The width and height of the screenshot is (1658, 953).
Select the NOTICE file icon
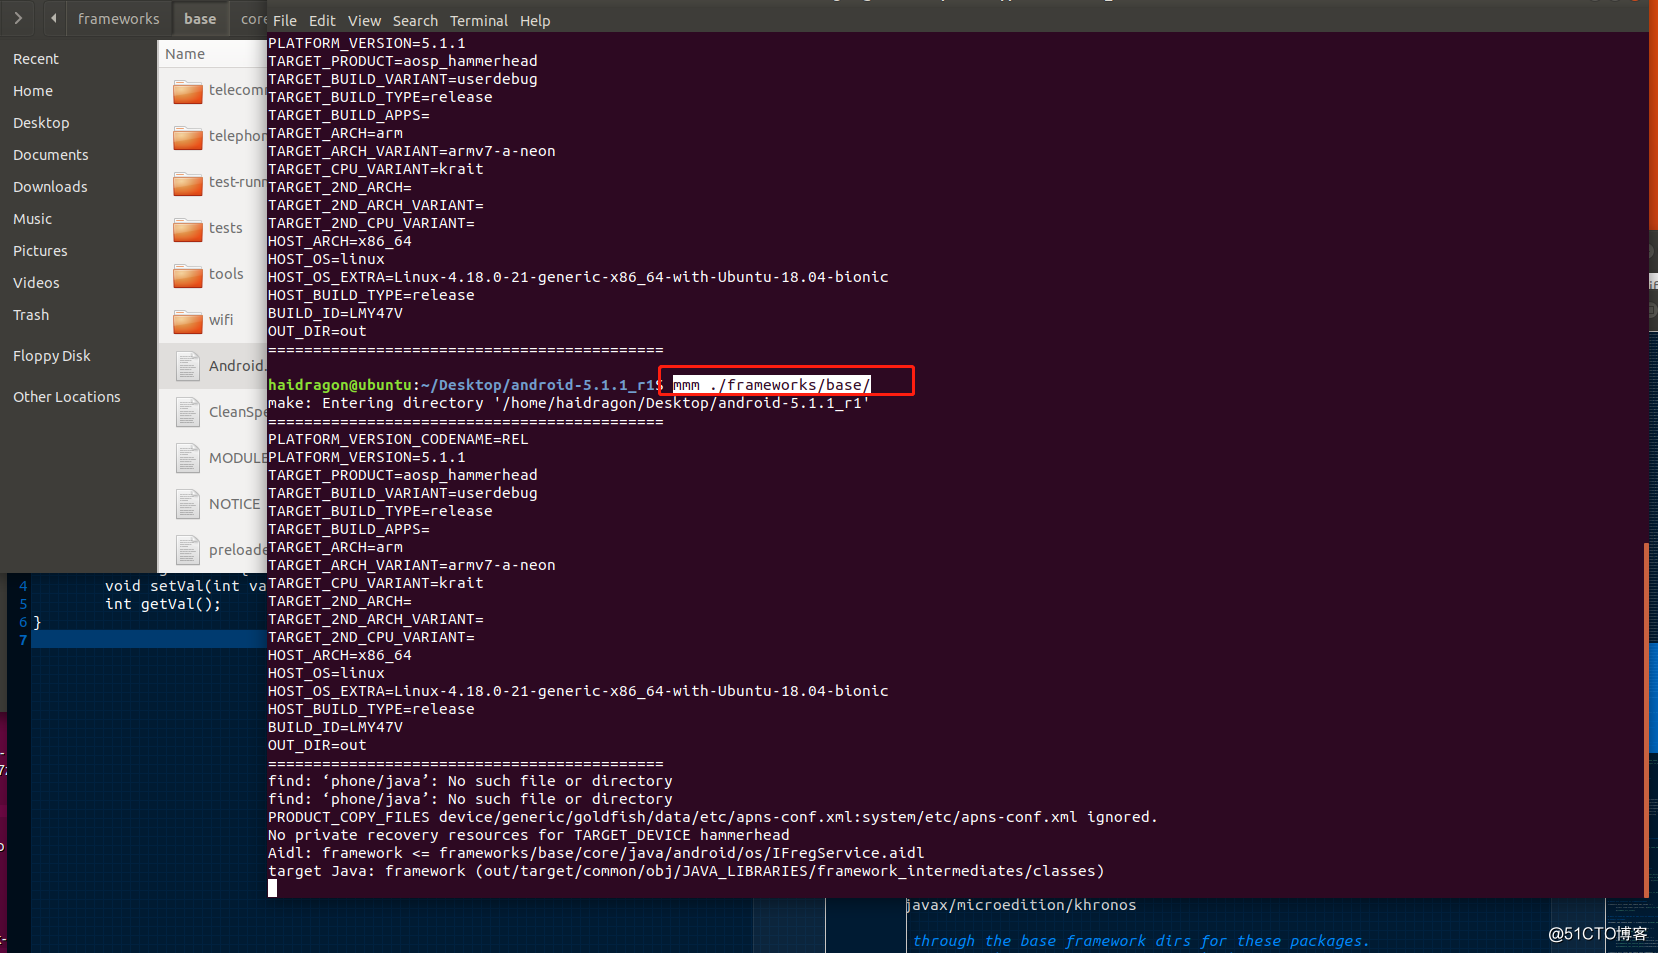187,504
